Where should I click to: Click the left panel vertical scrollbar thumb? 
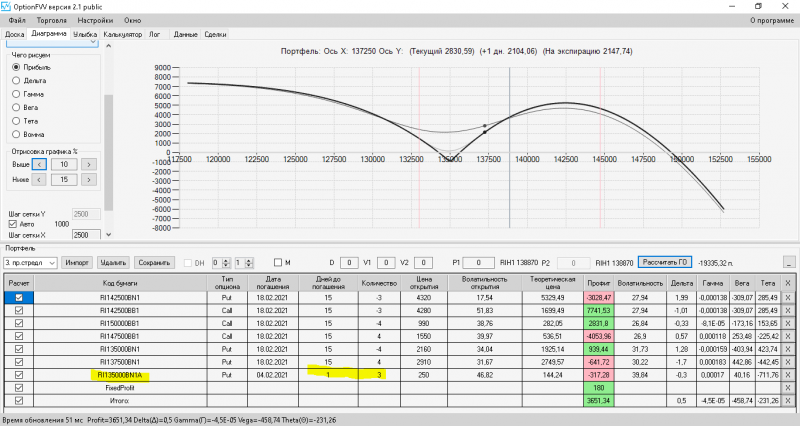[108, 152]
